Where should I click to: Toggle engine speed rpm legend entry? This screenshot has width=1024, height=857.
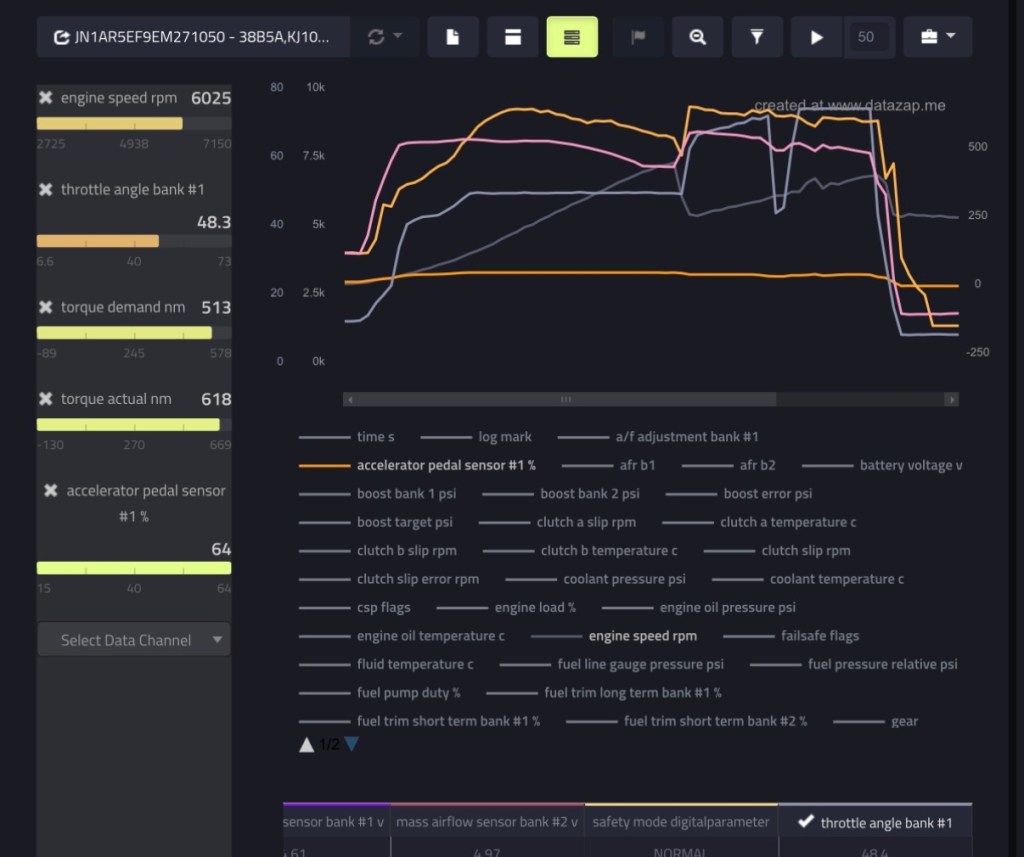(x=642, y=636)
